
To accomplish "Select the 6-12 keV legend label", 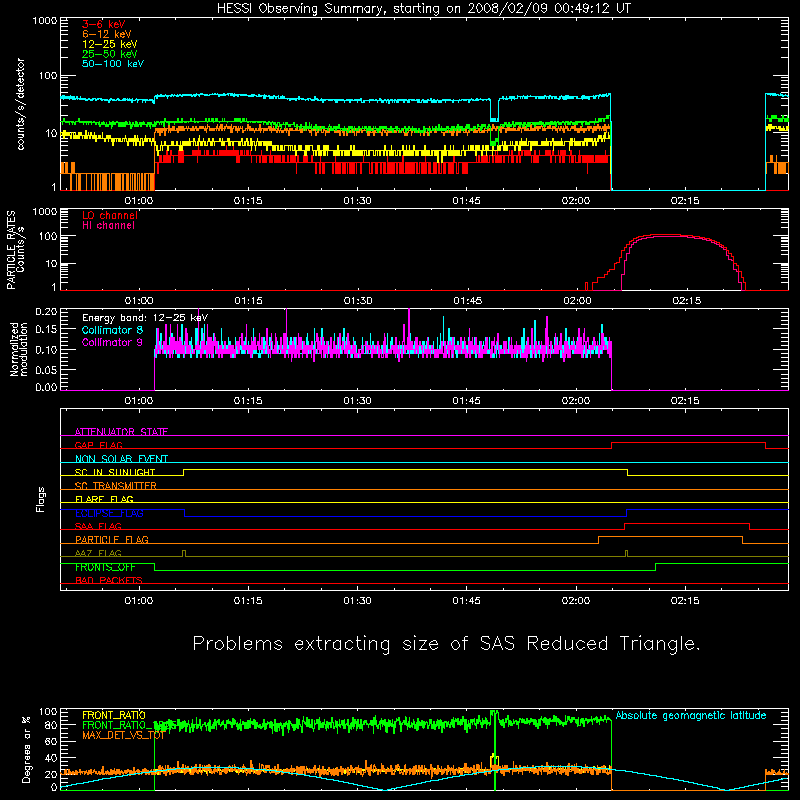I will 107,34.
